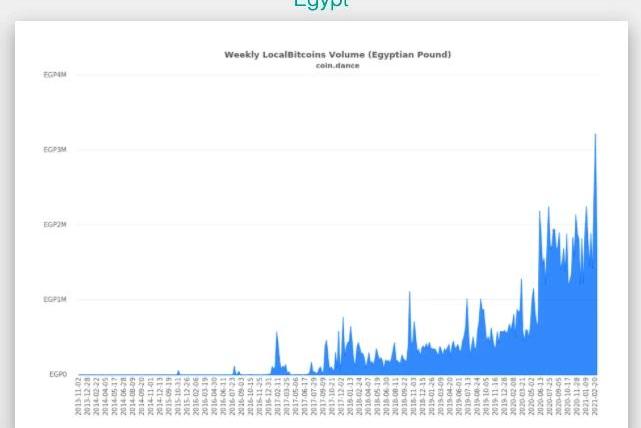Click the first 2020 peak above EGP2M
Image resolution: width=641 pixels, height=428 pixels.
(540, 213)
